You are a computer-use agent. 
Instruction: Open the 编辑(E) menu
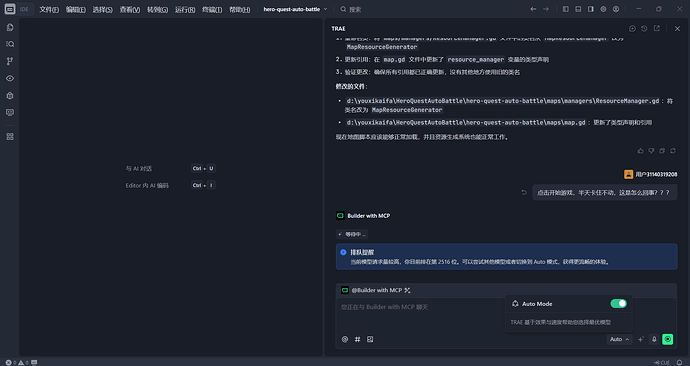[x=76, y=9]
